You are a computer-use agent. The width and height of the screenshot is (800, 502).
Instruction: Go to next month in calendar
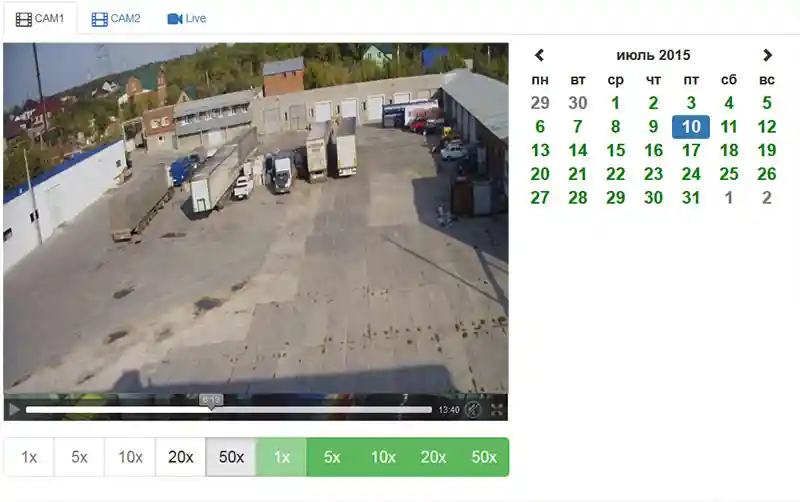coord(767,55)
